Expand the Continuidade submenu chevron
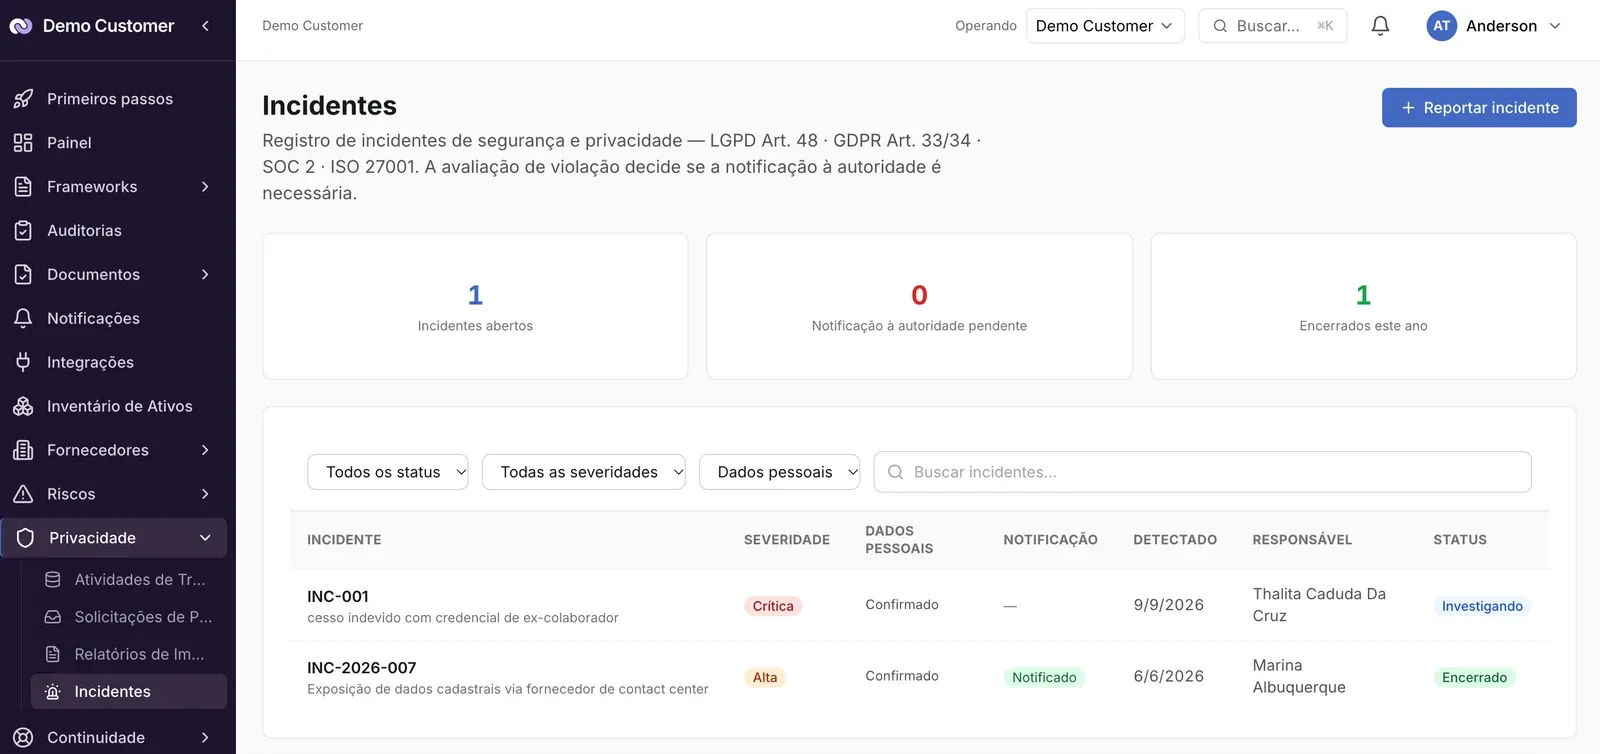Image resolution: width=1600 pixels, height=754 pixels. point(205,738)
